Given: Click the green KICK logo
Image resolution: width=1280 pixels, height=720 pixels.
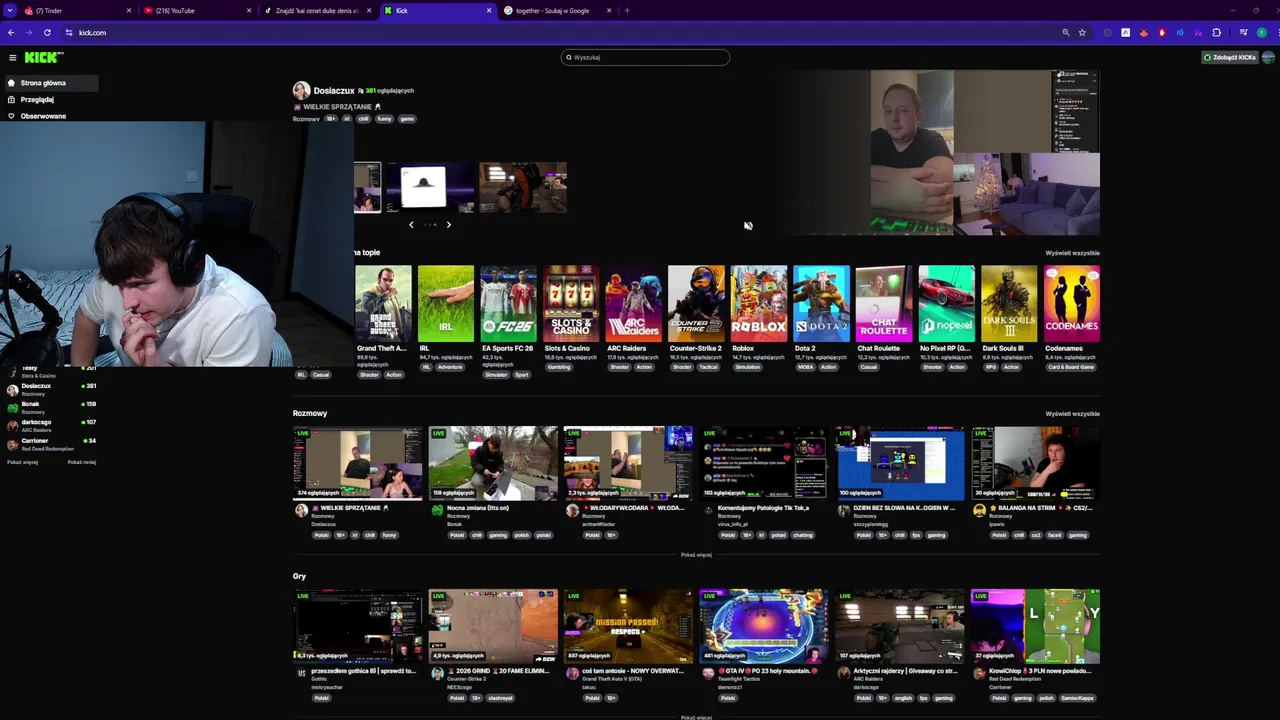Looking at the screenshot, I should [44, 58].
